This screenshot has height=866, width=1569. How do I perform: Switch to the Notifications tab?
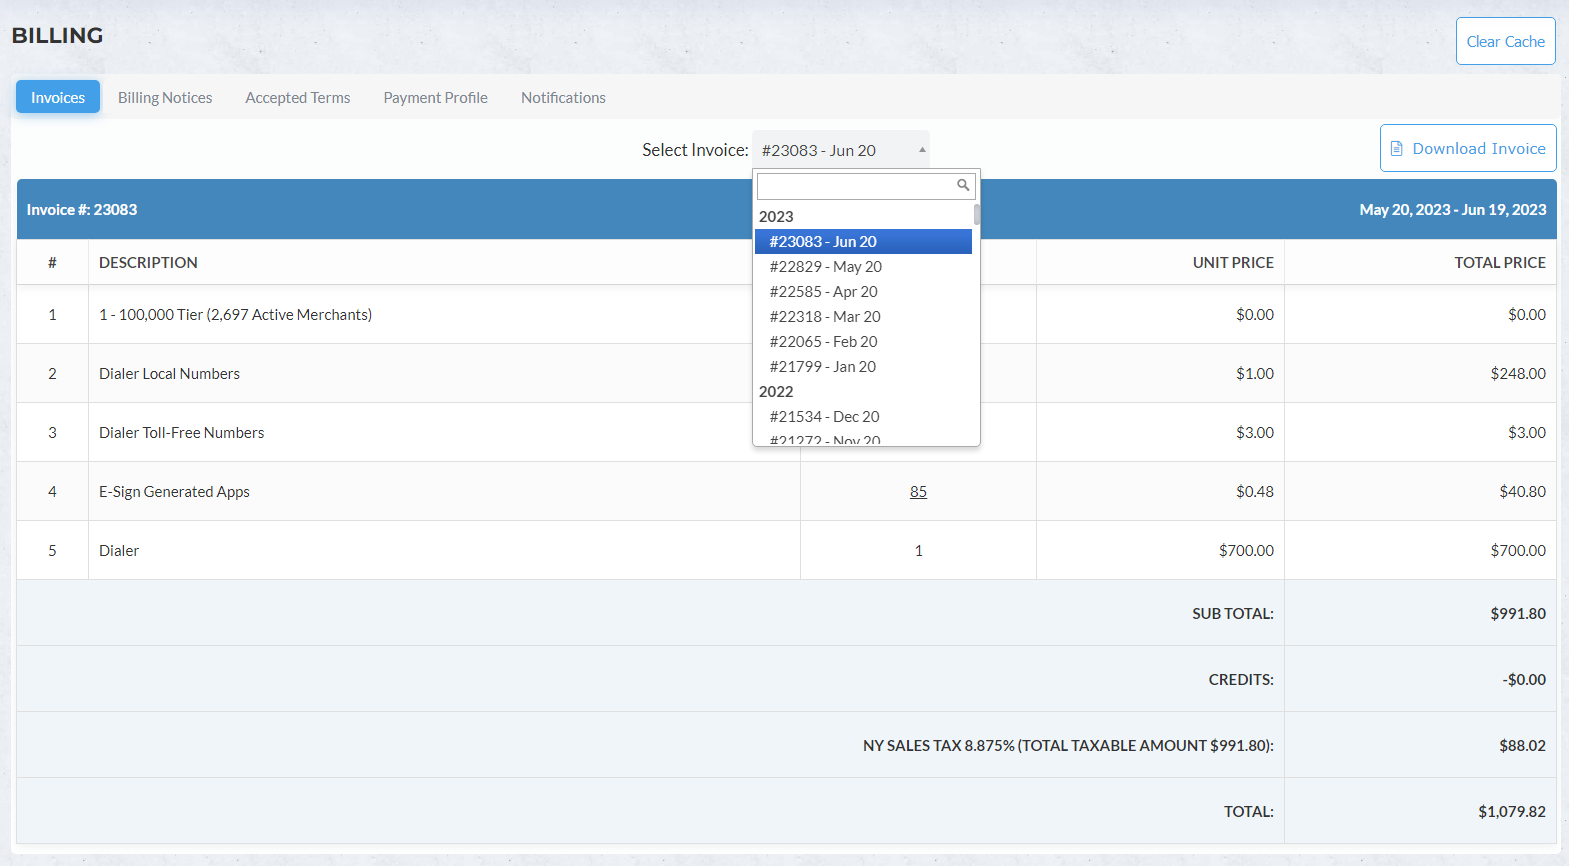click(x=563, y=97)
